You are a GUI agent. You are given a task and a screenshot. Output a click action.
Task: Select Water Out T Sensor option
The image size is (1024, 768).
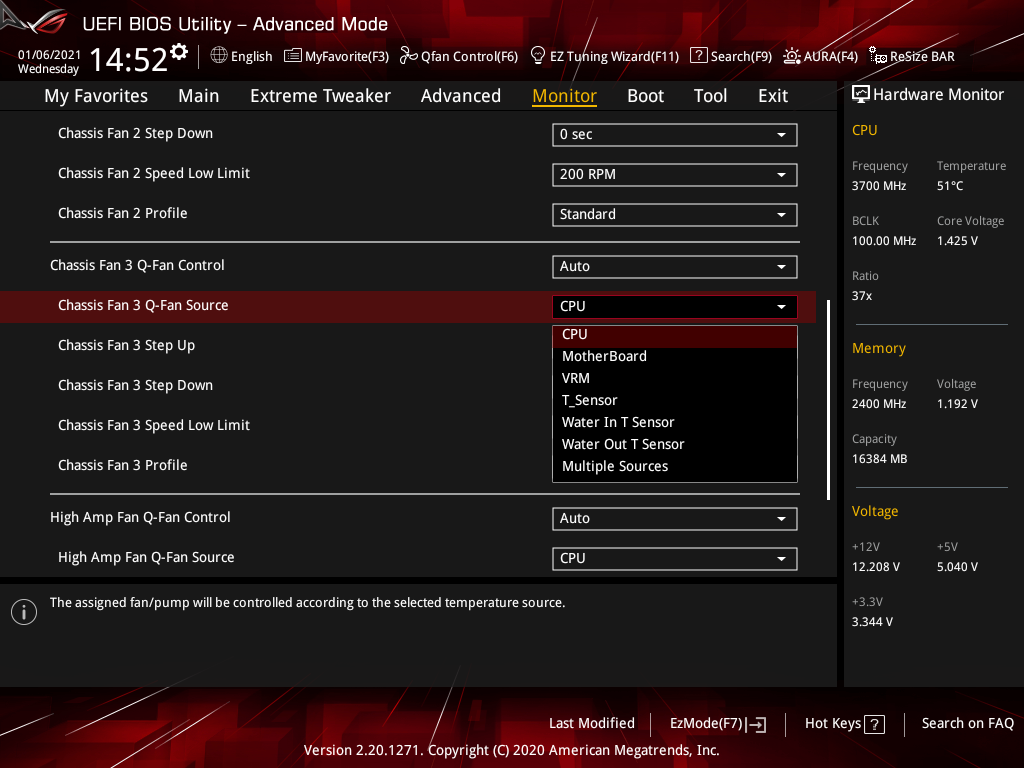675,445
